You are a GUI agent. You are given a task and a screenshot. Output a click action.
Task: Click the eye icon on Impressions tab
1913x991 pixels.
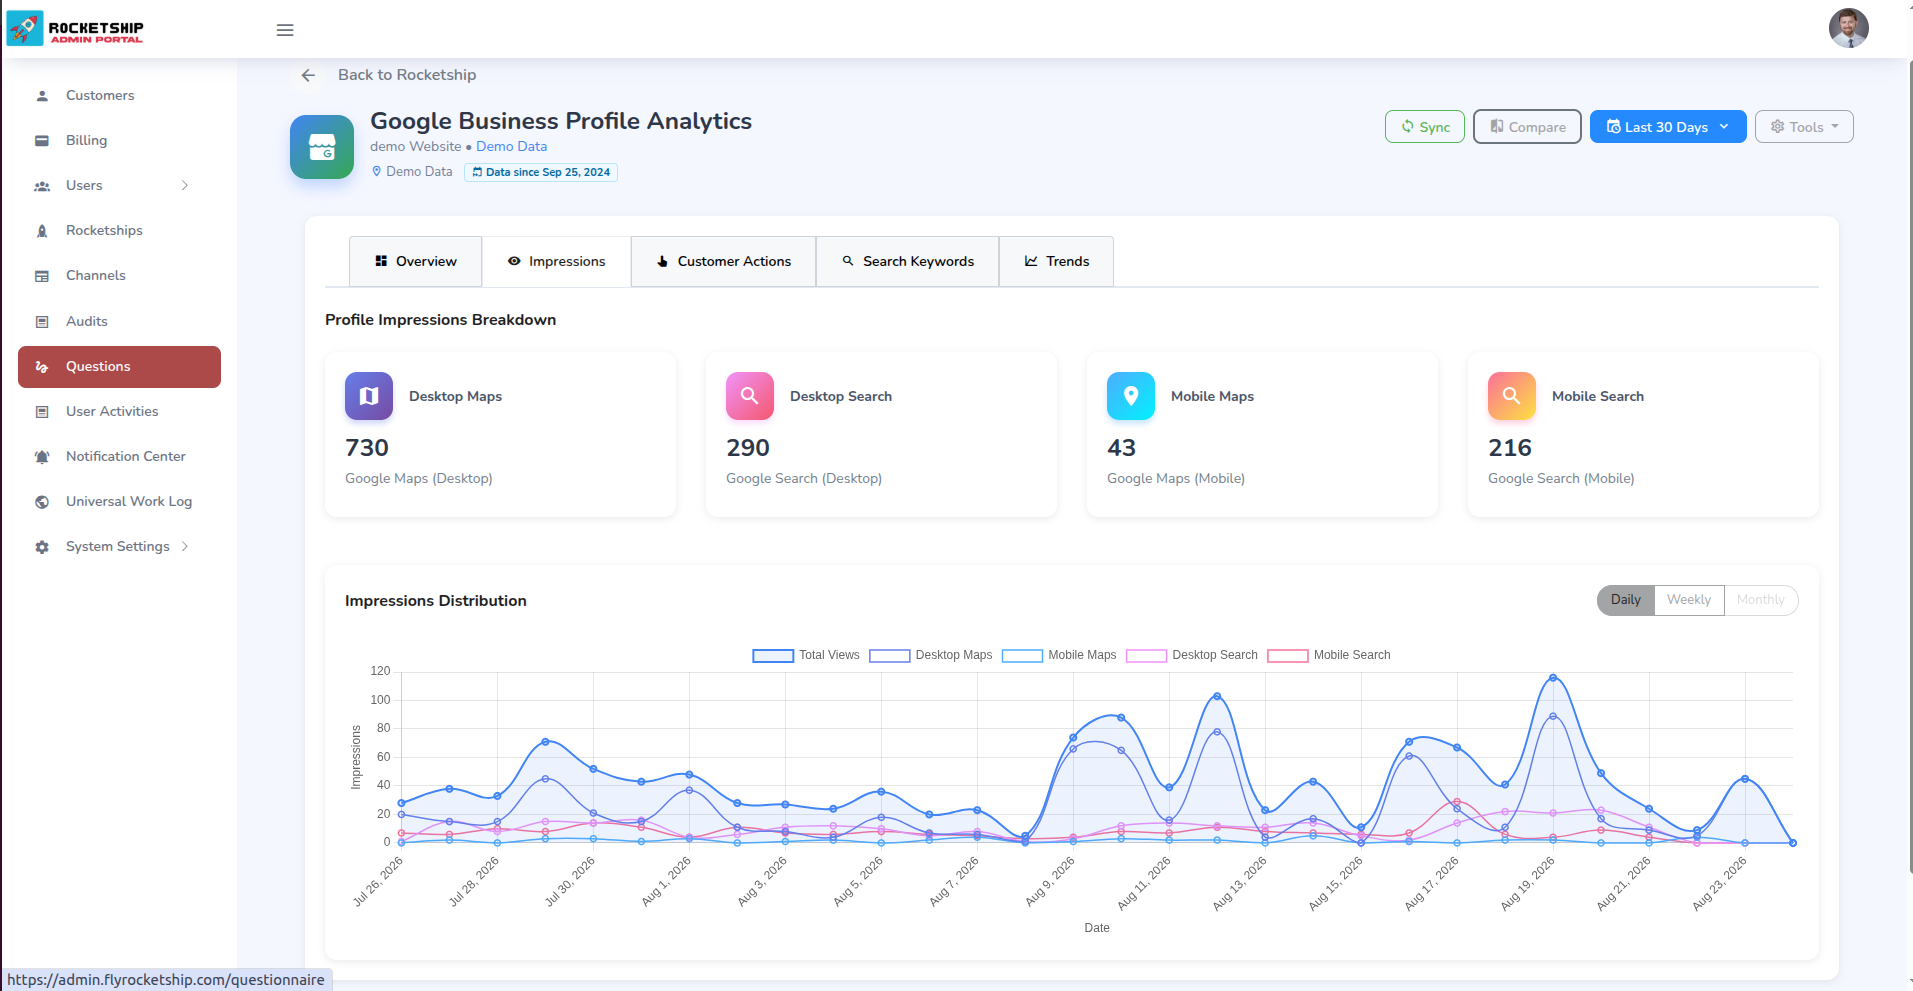pos(514,261)
